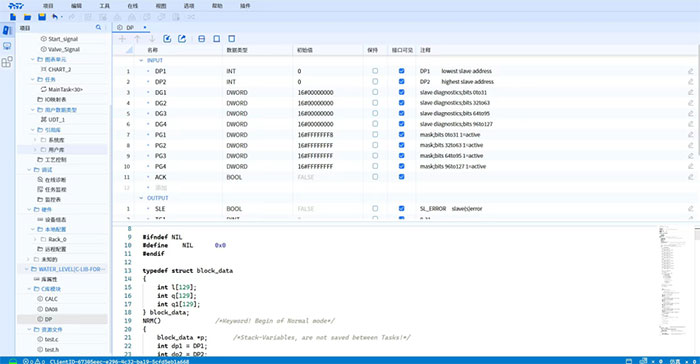Expand the Rack_0 tree node
Image resolution: width=700 pixels, height=364 pixels.
pyautogui.click(x=35, y=239)
